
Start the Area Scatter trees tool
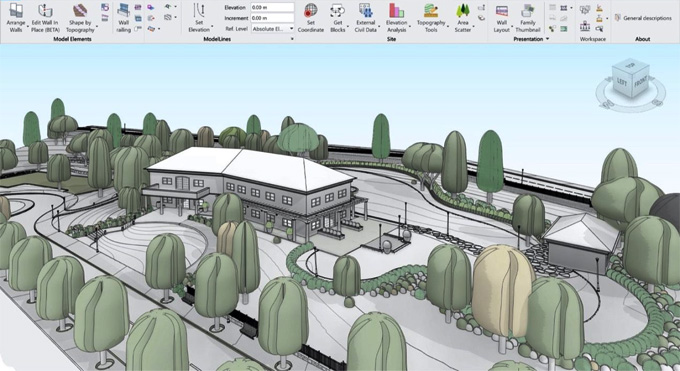click(x=463, y=17)
